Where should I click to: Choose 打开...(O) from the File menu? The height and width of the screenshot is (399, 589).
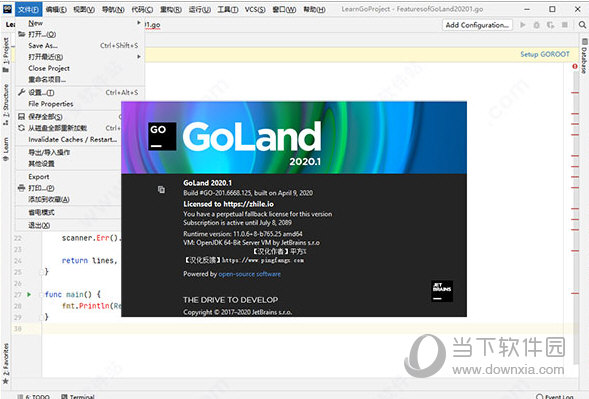[80, 34]
